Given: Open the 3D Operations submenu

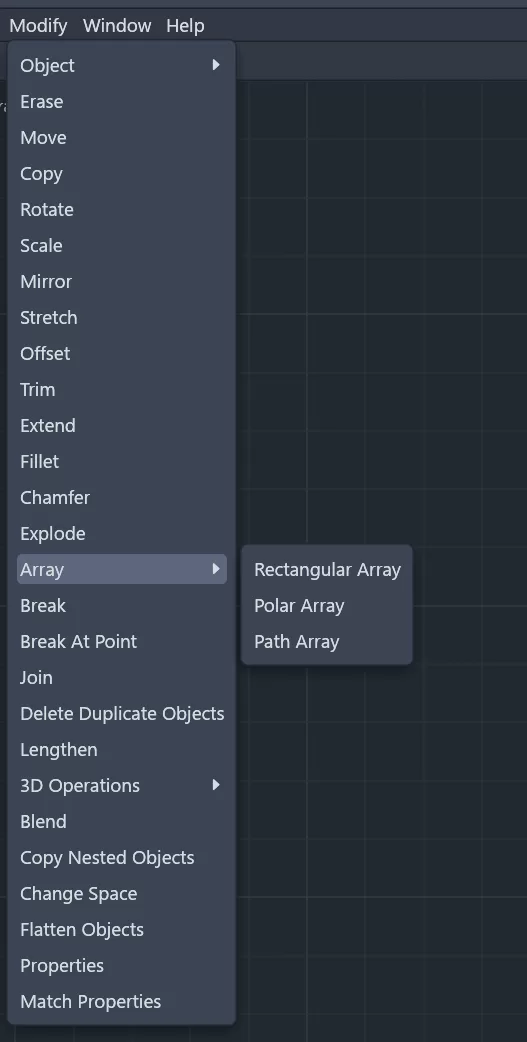Looking at the screenshot, I should click(x=122, y=785).
